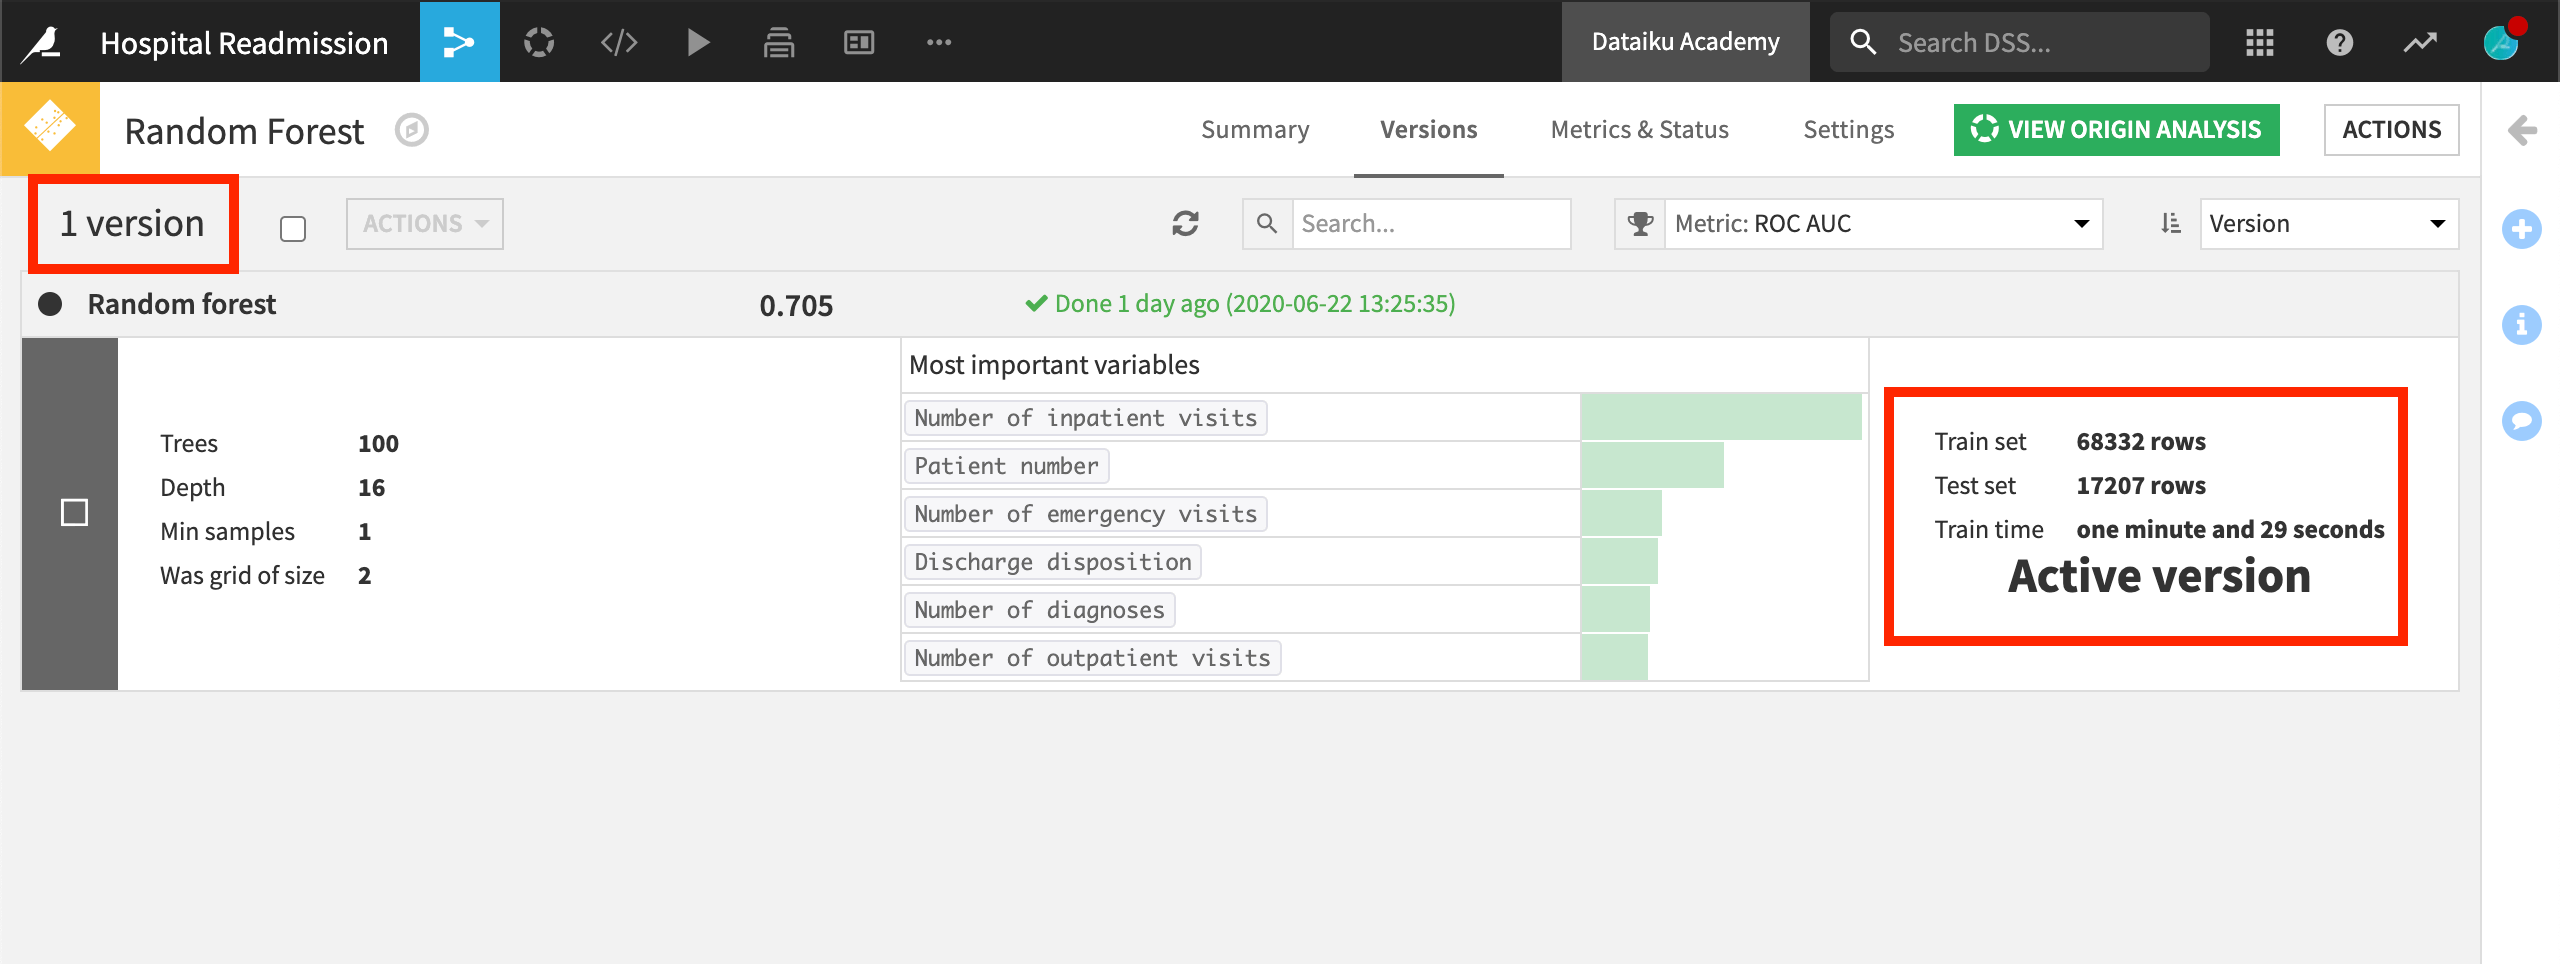
Task: Click the orange saved model icon
Action: click(50, 127)
